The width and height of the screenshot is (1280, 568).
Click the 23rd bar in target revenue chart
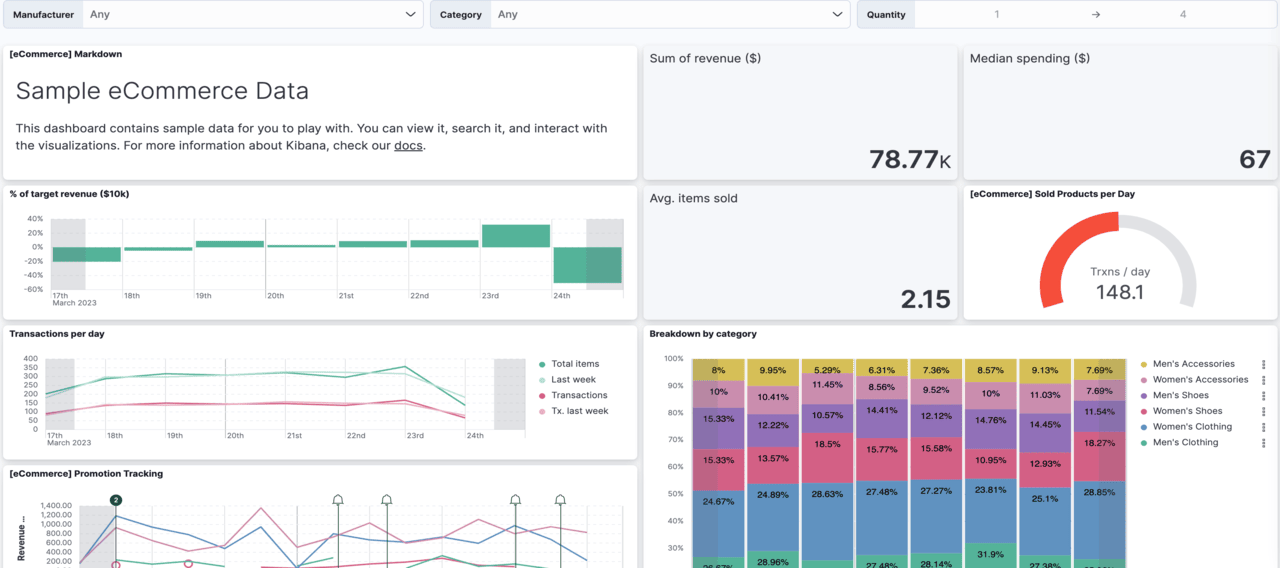(x=516, y=236)
